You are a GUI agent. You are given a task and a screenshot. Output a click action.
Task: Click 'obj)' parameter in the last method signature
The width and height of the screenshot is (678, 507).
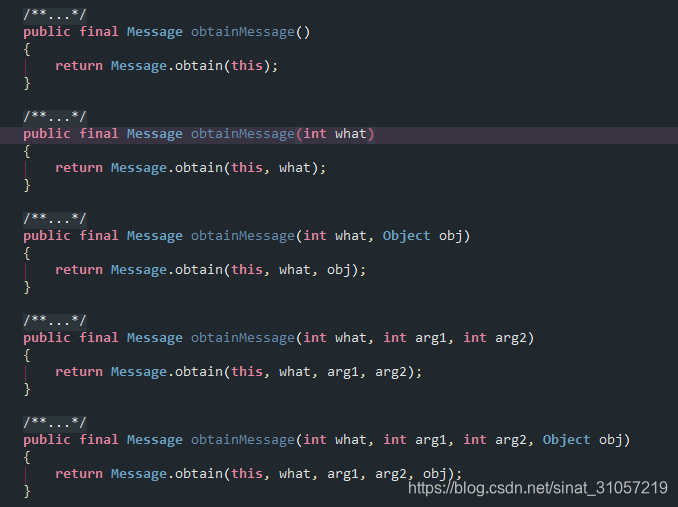point(614,440)
